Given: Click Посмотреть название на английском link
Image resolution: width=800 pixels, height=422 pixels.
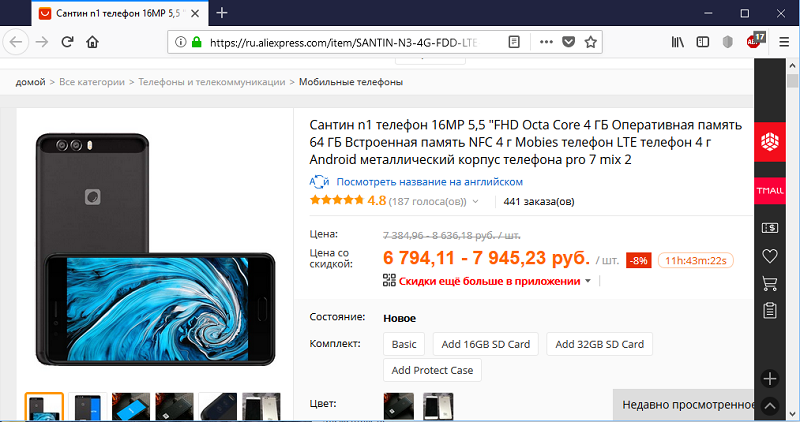Looking at the screenshot, I should [x=430, y=182].
